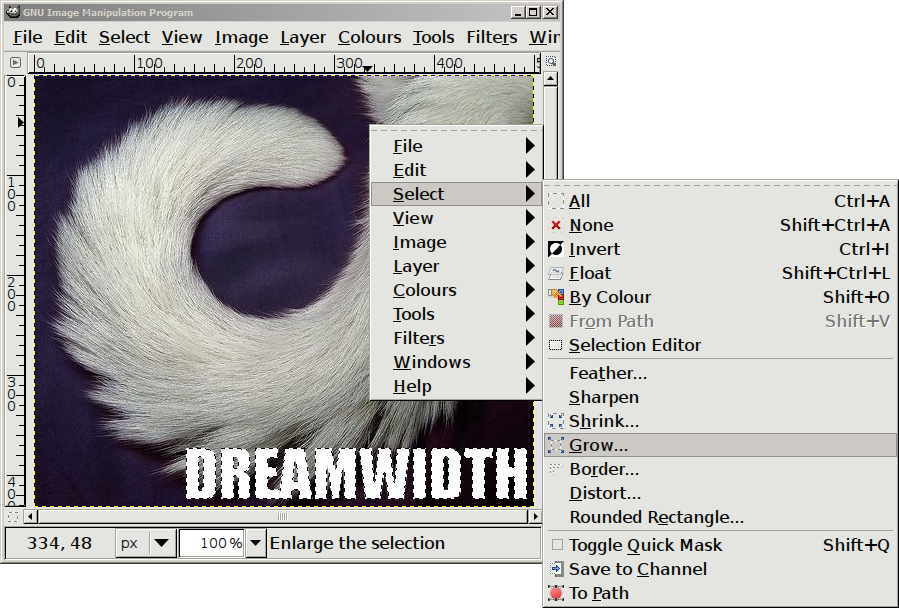Click the horizontal scrollbar left arrow

tap(30, 516)
